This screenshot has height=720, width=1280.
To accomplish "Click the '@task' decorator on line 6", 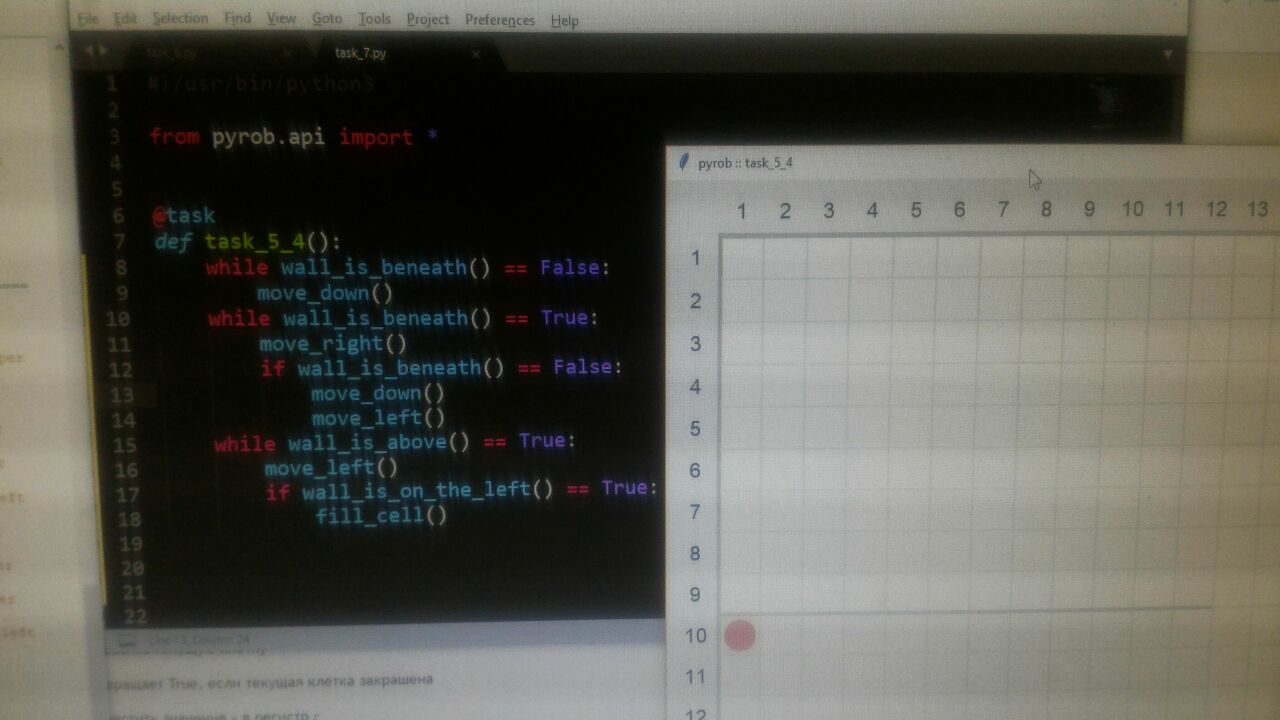I will coord(184,215).
